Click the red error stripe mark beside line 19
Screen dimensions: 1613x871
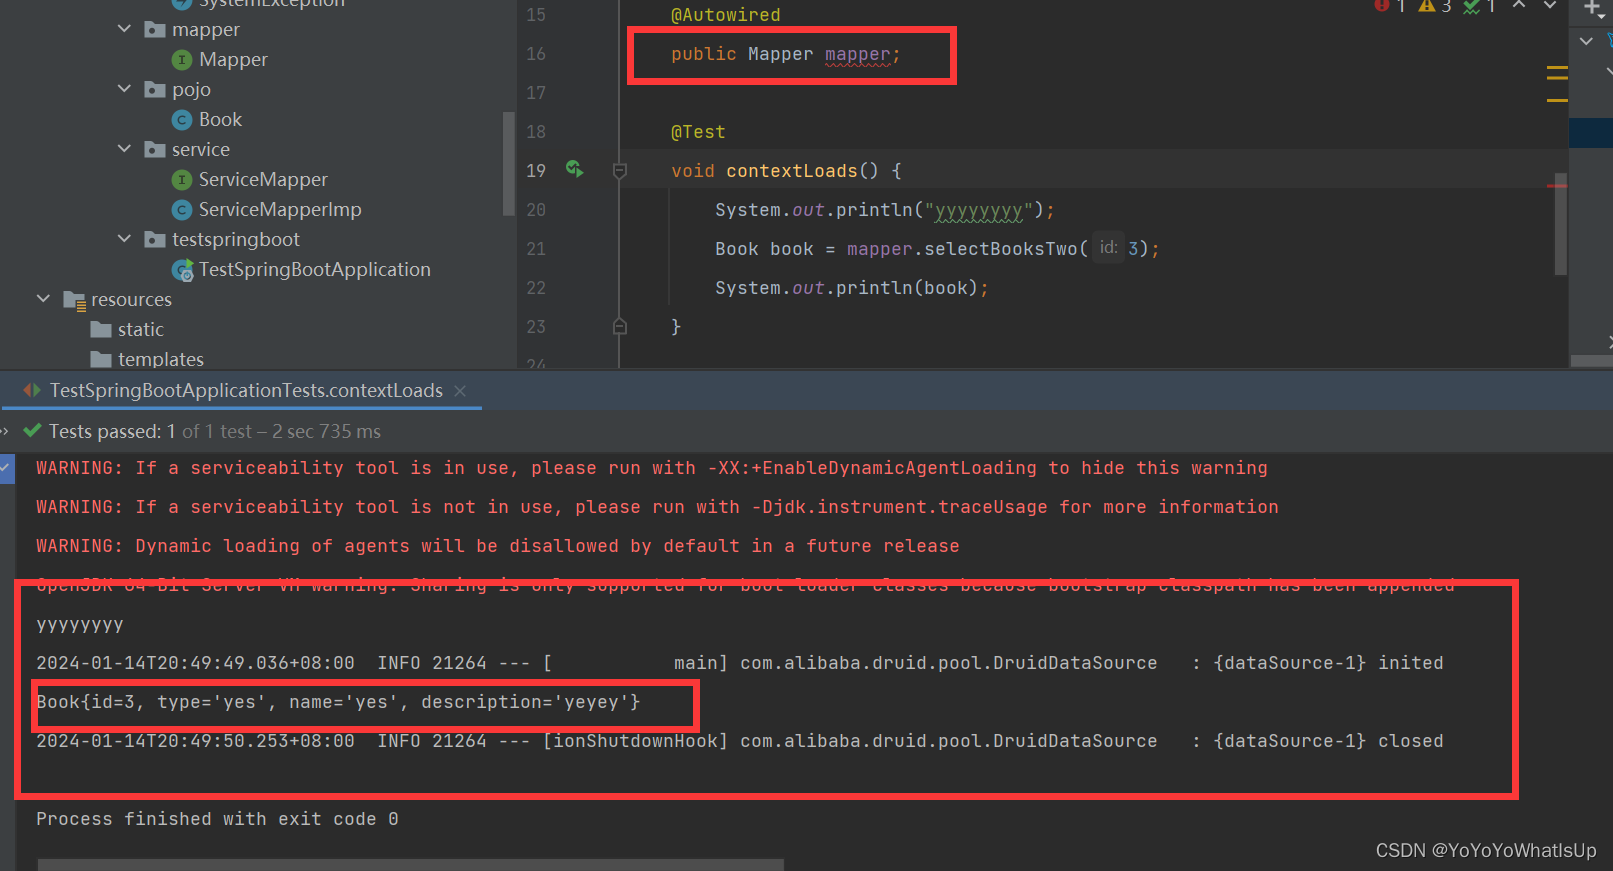tap(1557, 186)
